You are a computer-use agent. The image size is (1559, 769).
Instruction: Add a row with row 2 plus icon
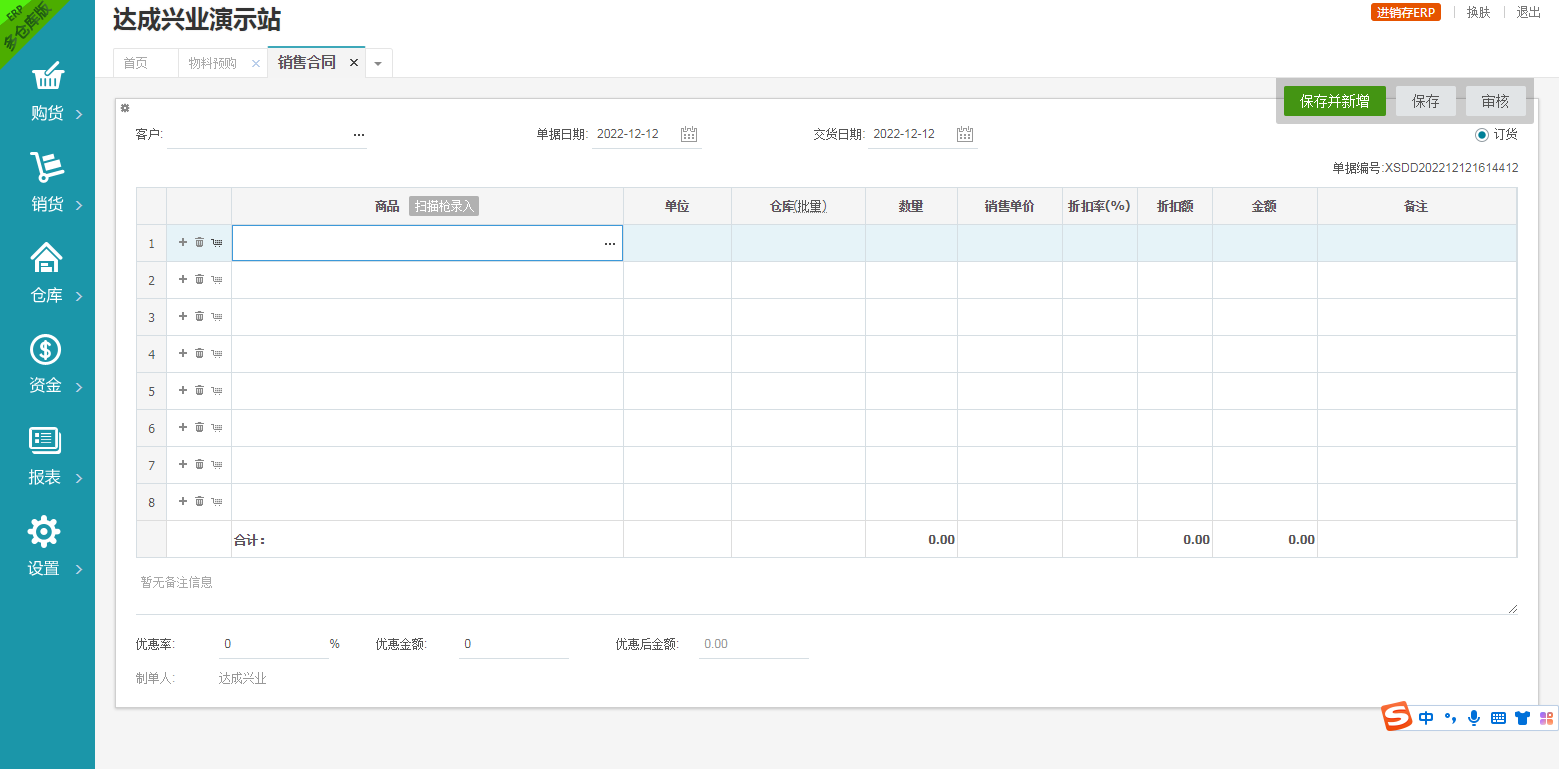pyautogui.click(x=183, y=280)
